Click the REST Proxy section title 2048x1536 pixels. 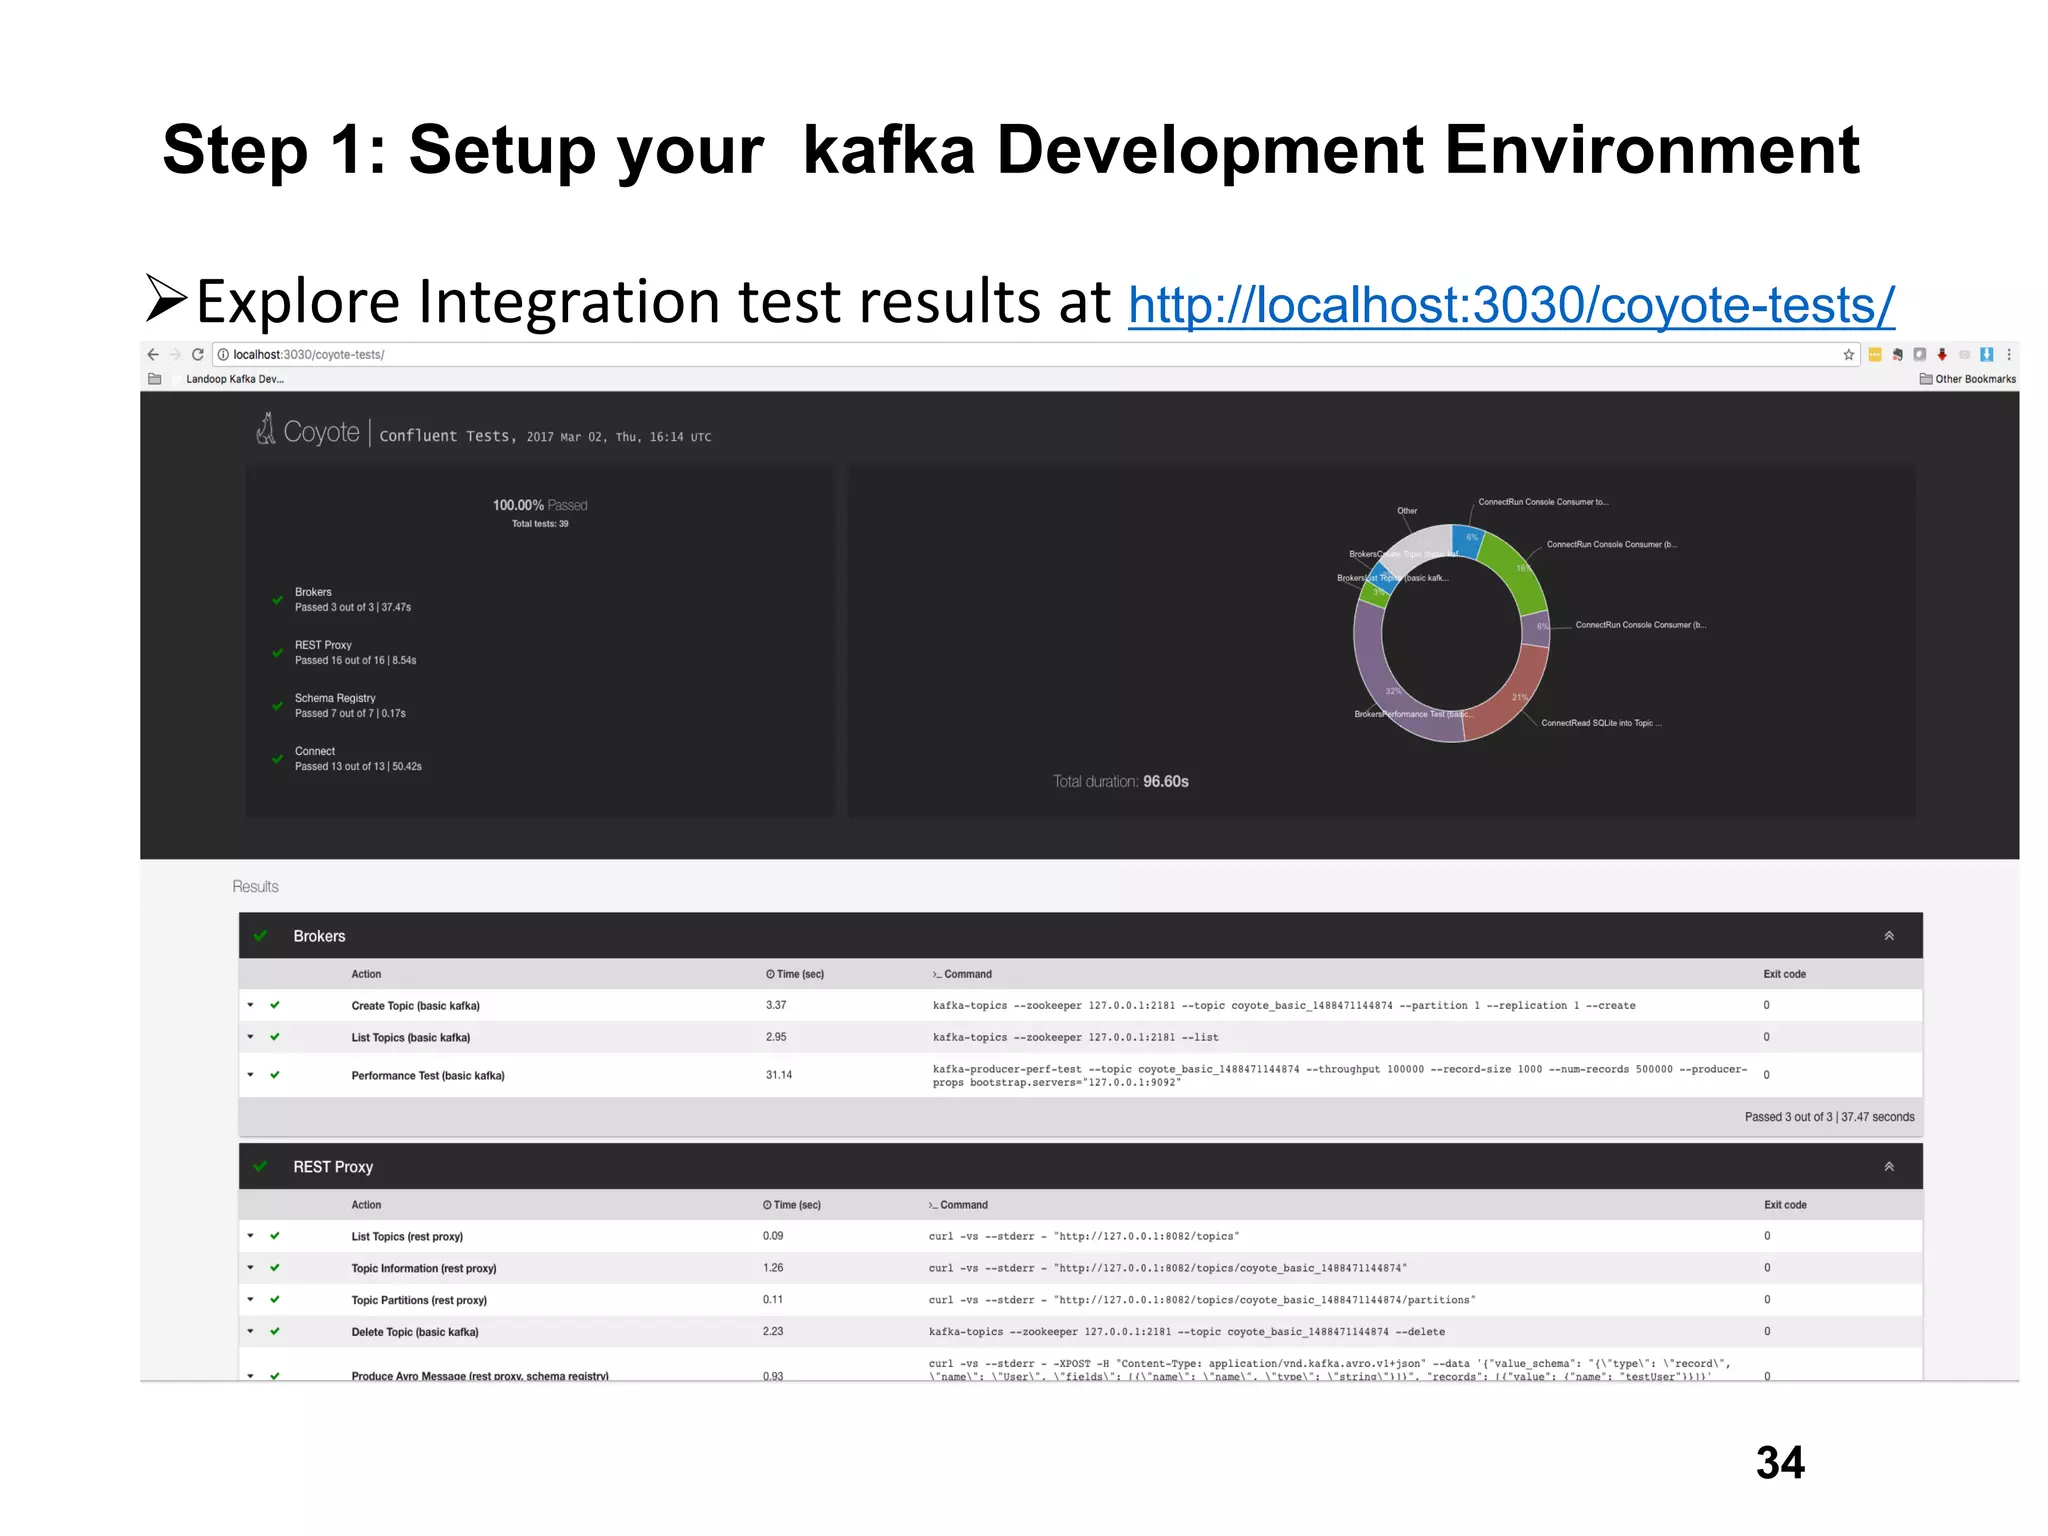click(333, 1167)
